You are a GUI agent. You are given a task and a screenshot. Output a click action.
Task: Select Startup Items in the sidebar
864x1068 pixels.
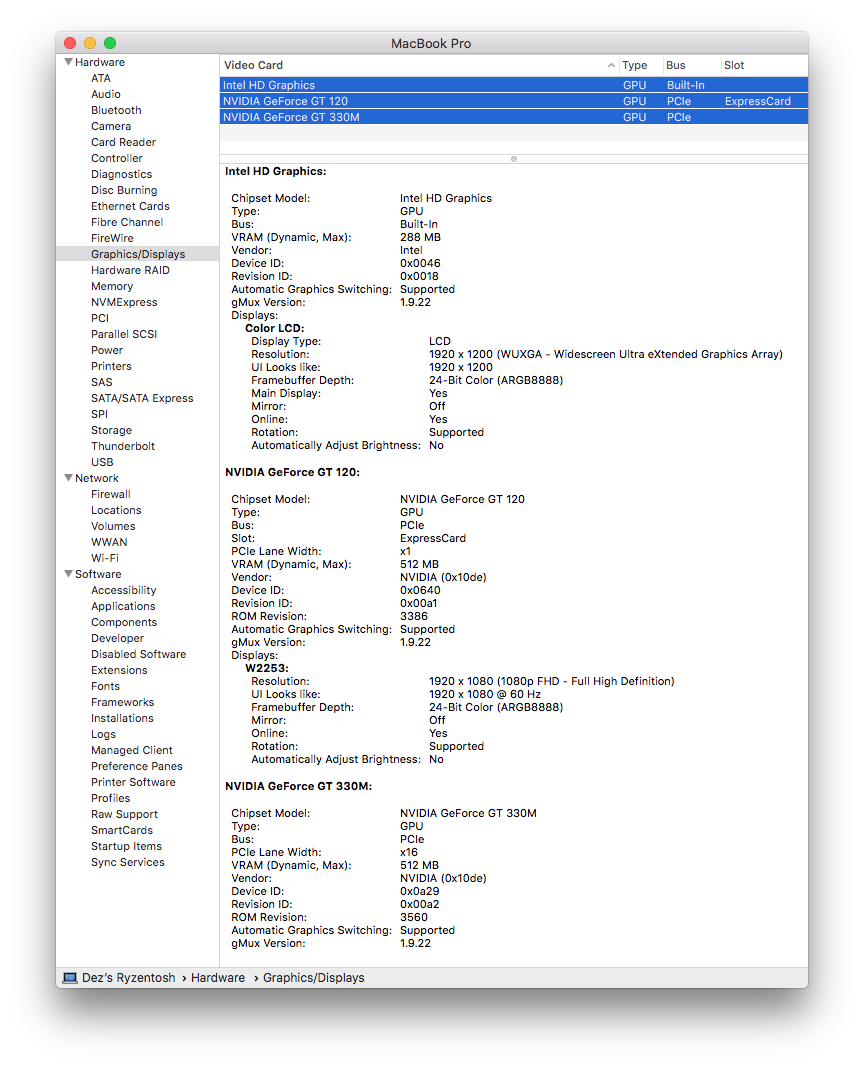point(126,847)
